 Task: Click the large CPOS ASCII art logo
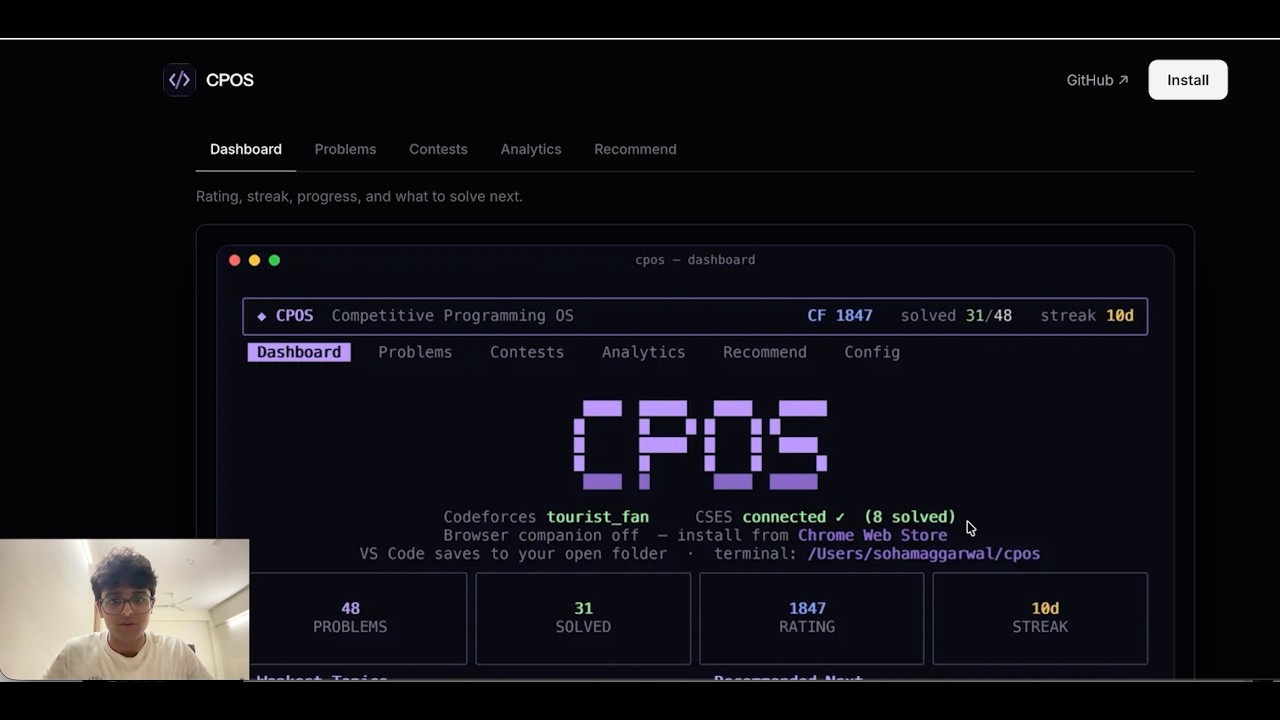700,445
